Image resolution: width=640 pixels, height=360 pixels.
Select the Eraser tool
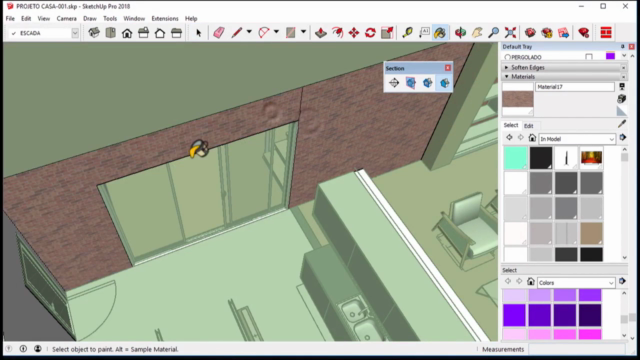[x=219, y=33]
